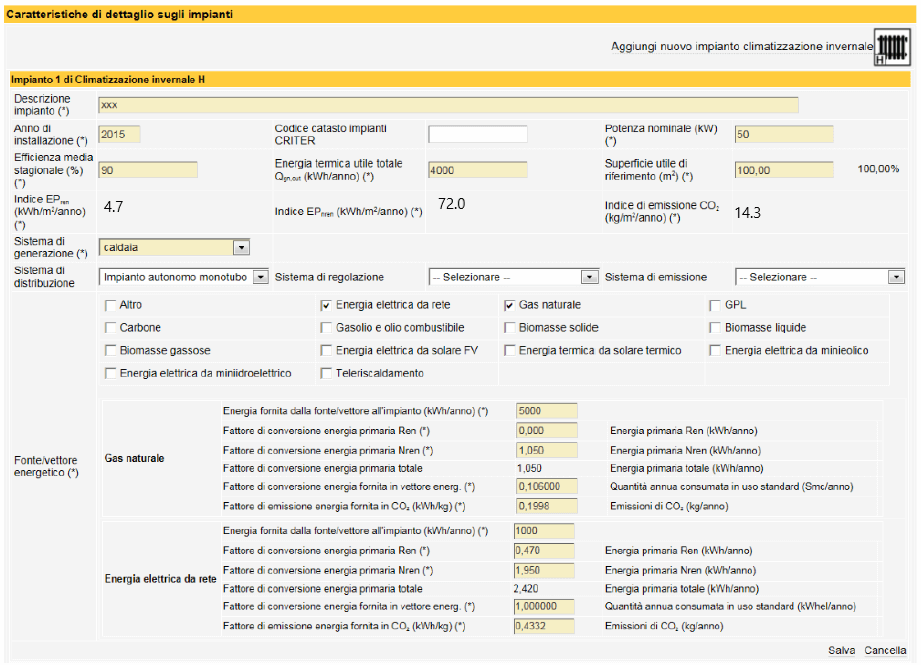Tick the Teleriscaldamento checkbox

click(x=326, y=374)
